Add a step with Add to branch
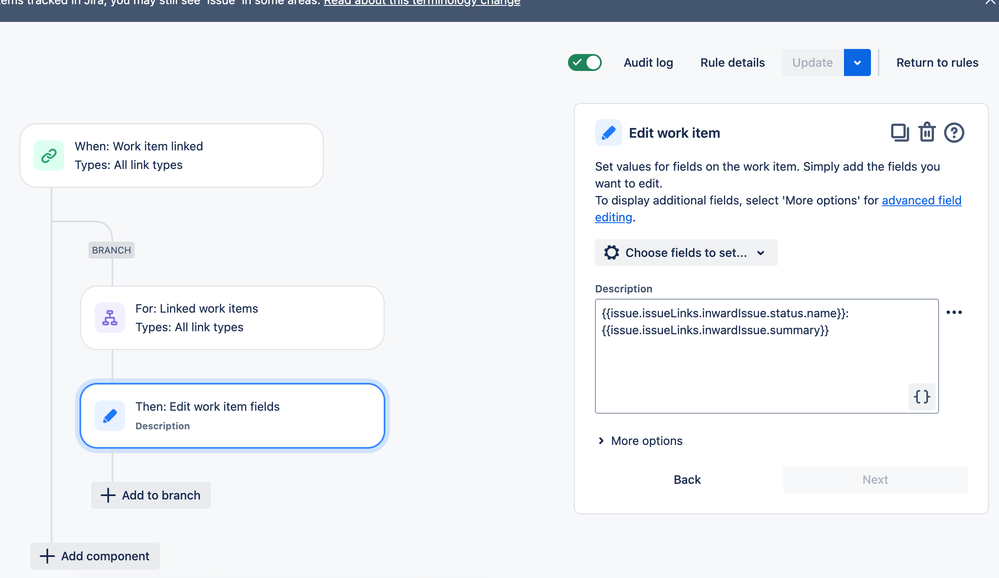This screenshot has width=999, height=578. pos(151,495)
